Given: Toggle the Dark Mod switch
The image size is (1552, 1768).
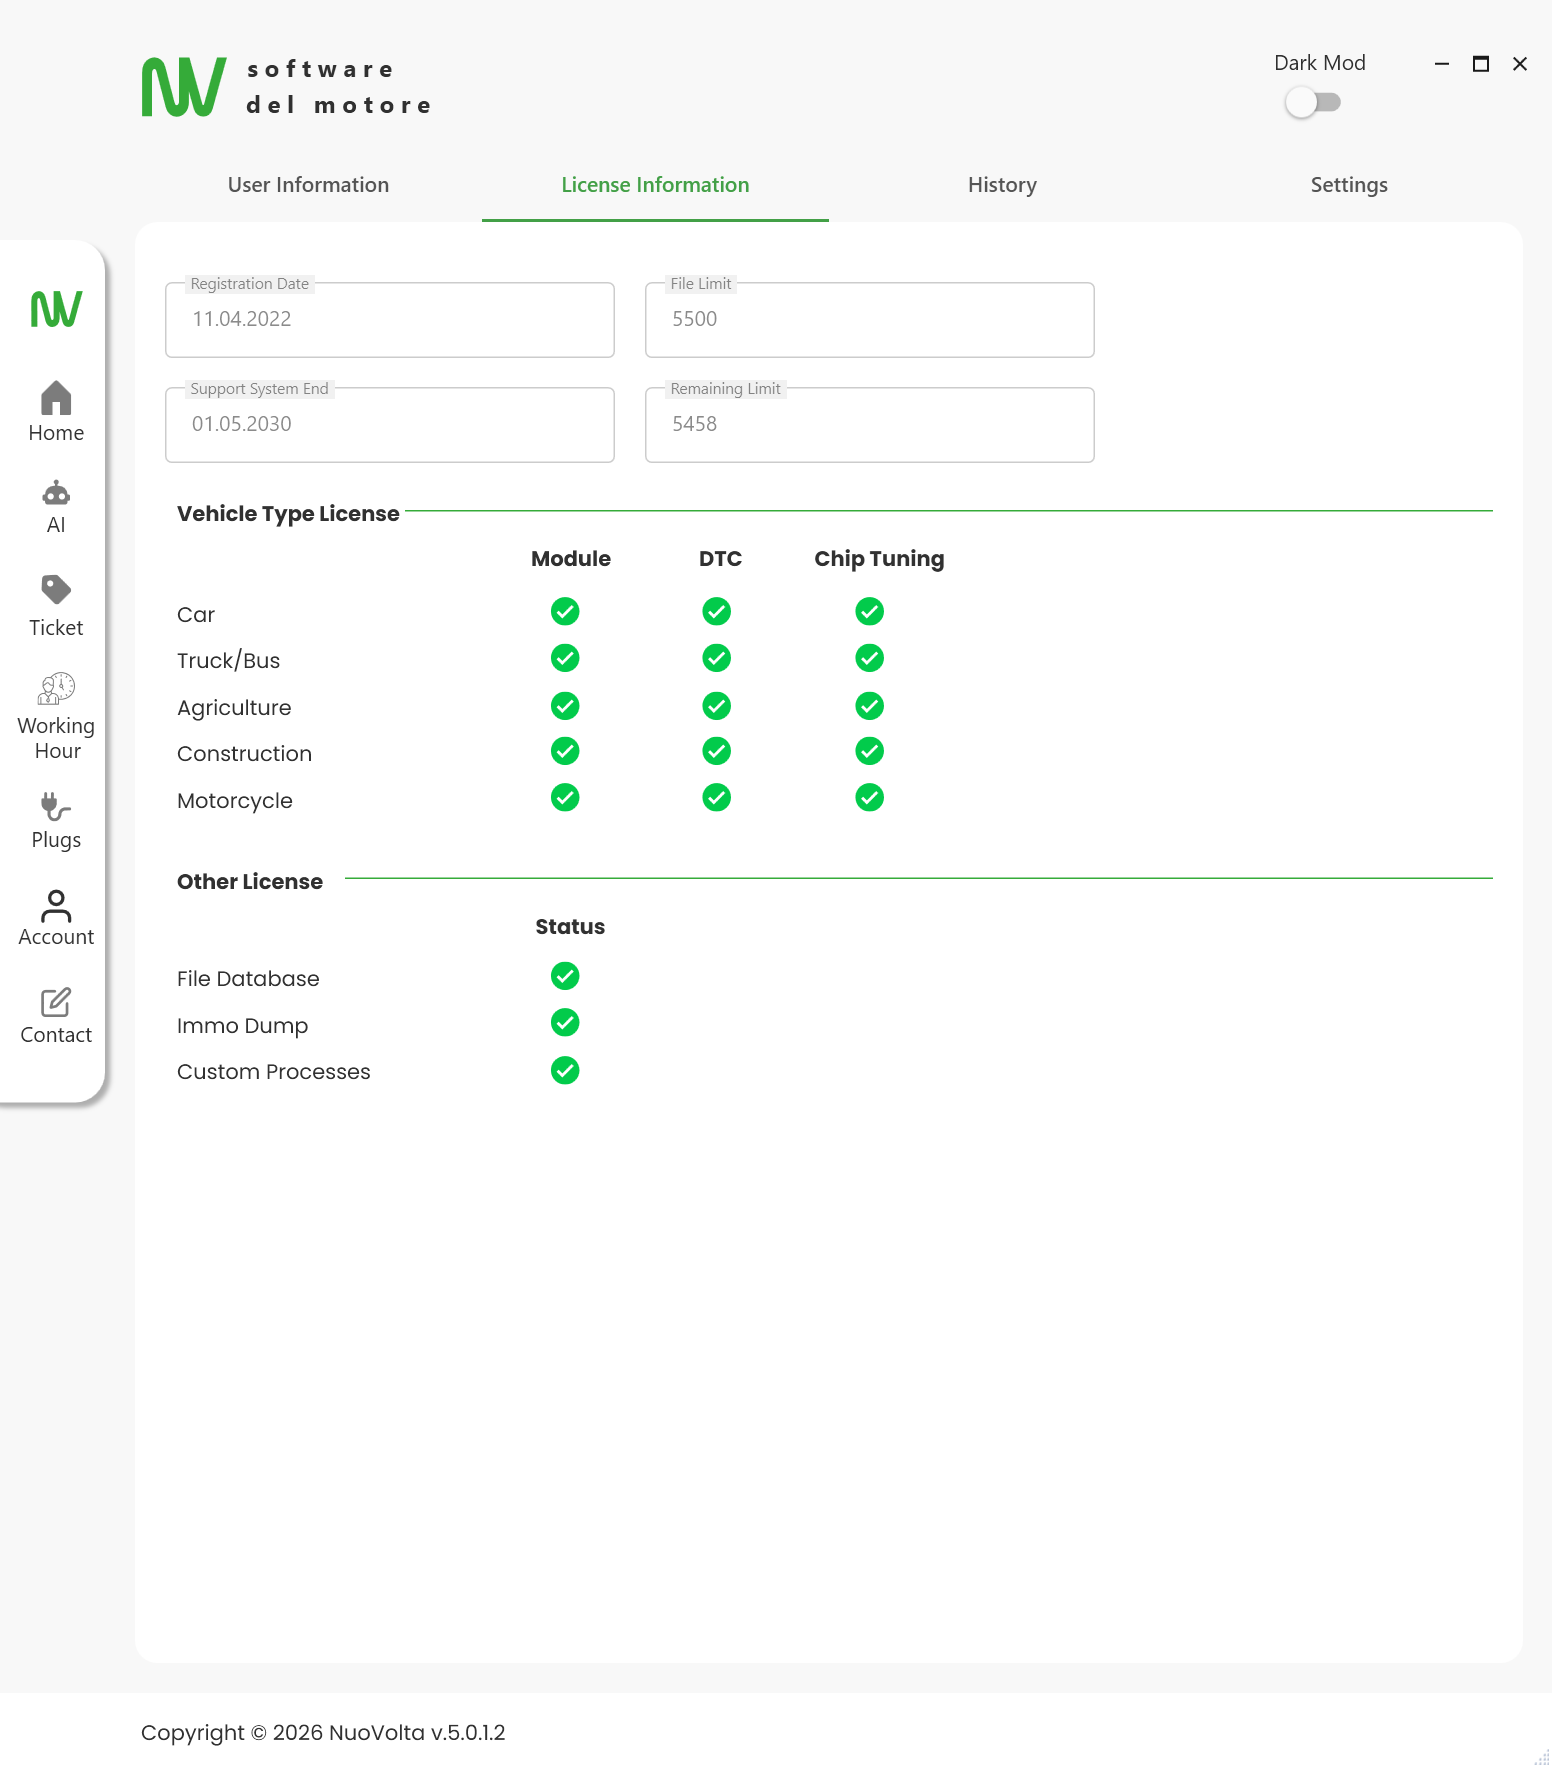Looking at the screenshot, I should tap(1313, 102).
